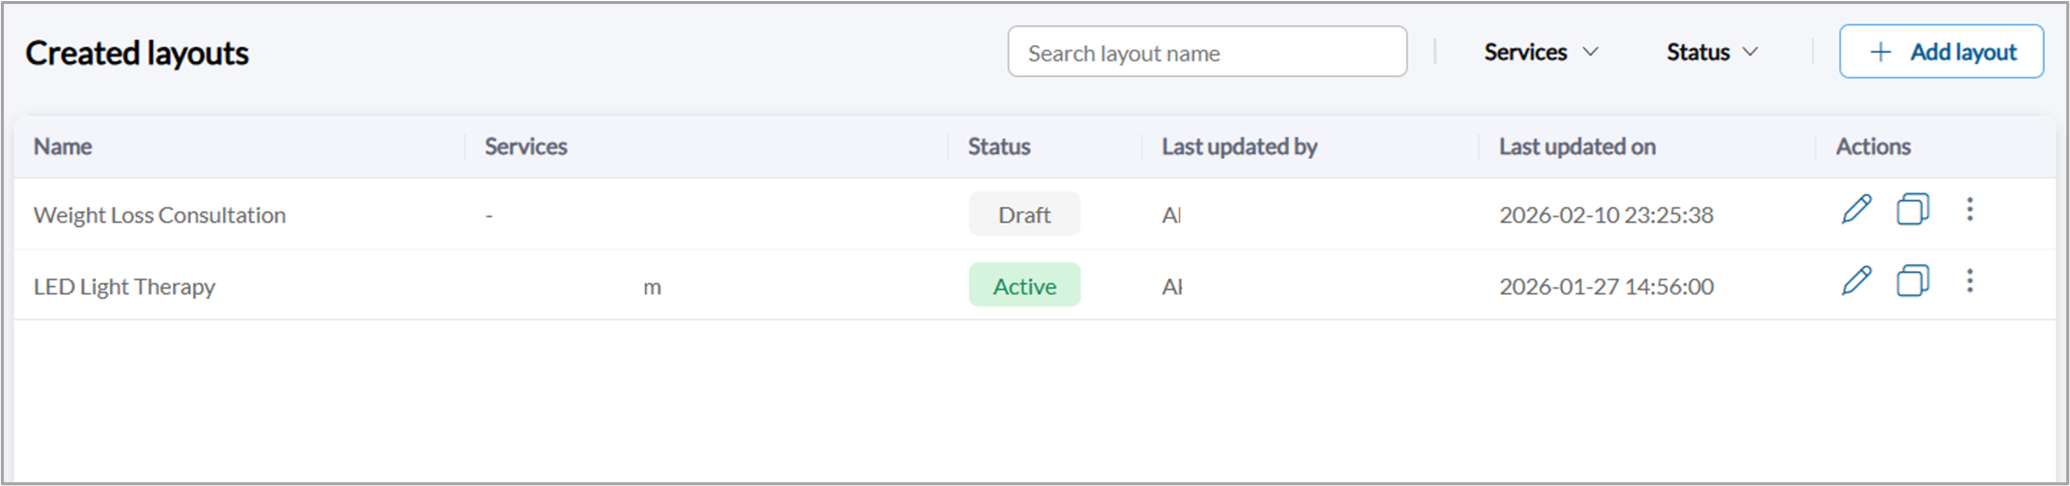Click the 2026-02-10 23:25:38 timestamp cell
The image size is (2070, 486).
[x=1606, y=215]
